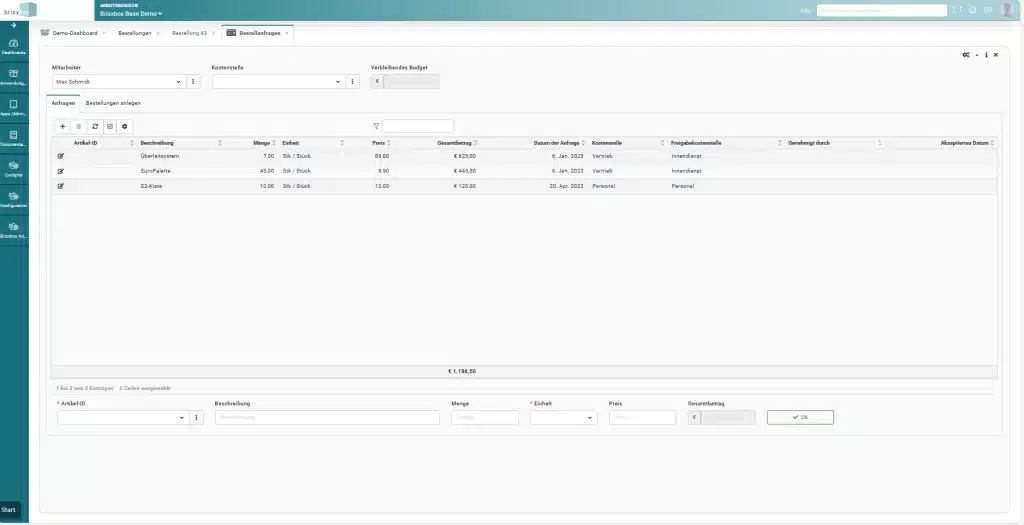
Task: Open the user avatar menu
Action: 1008,10
